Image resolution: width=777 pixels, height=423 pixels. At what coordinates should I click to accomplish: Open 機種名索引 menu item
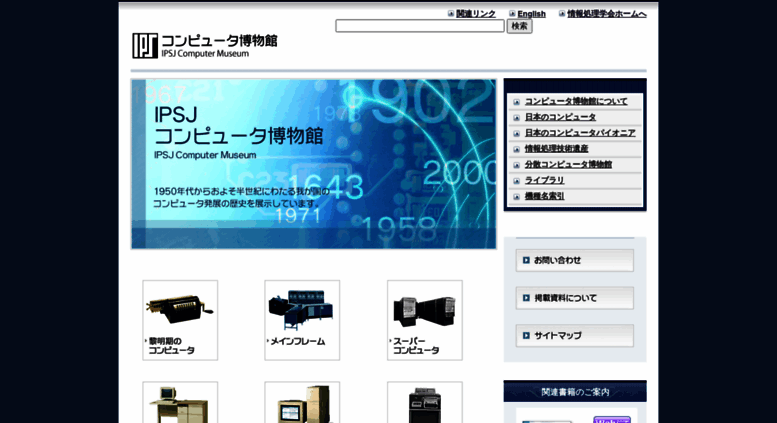[x=544, y=196]
